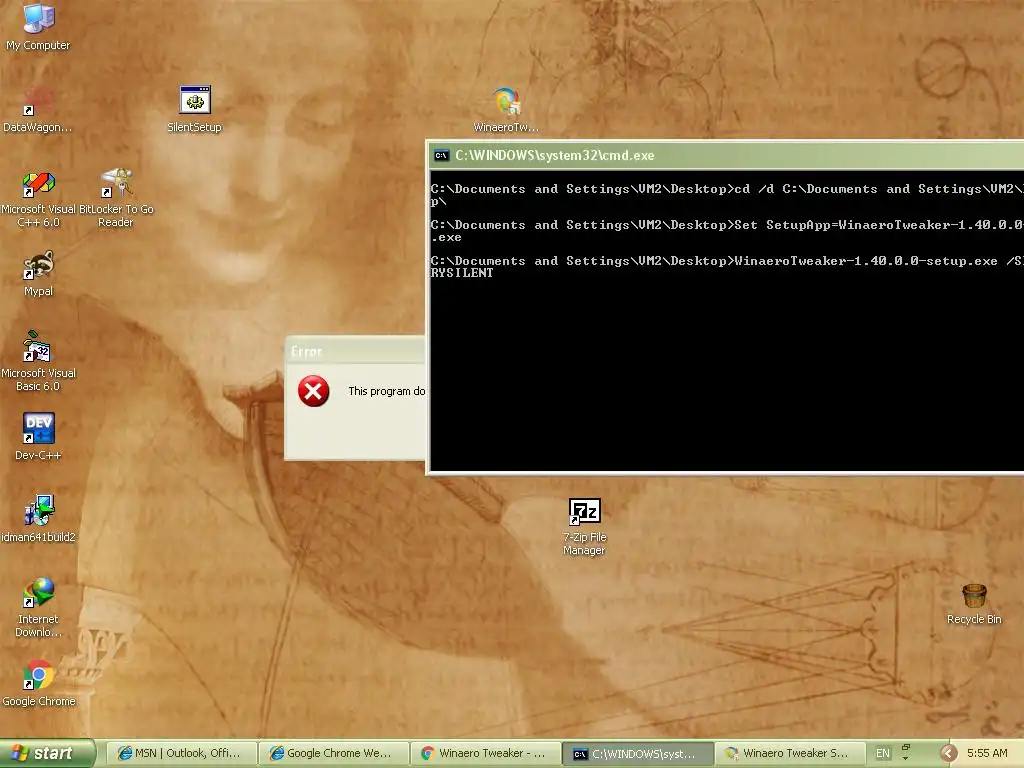Switch to C:\WINDOWS\syst... taskbar button
This screenshot has height=768, width=1024.
point(637,754)
